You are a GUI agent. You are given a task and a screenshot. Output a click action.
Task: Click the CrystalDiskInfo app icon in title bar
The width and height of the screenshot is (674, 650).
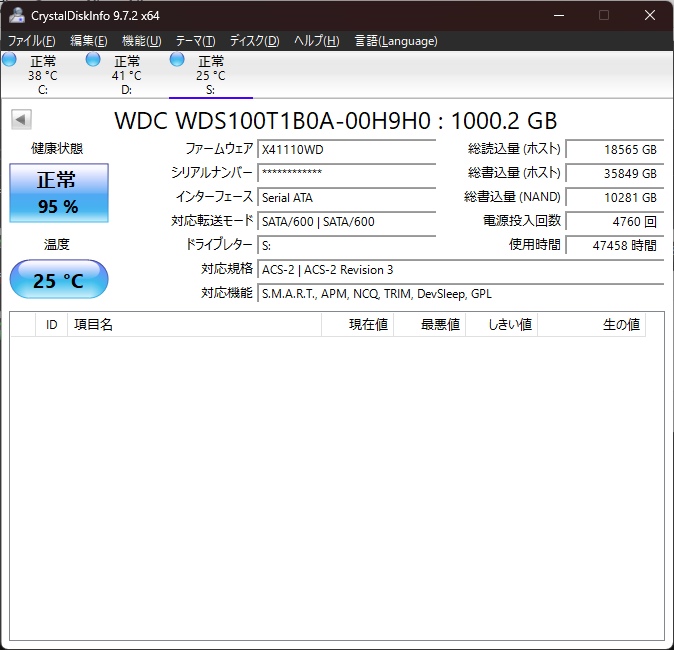point(17,15)
